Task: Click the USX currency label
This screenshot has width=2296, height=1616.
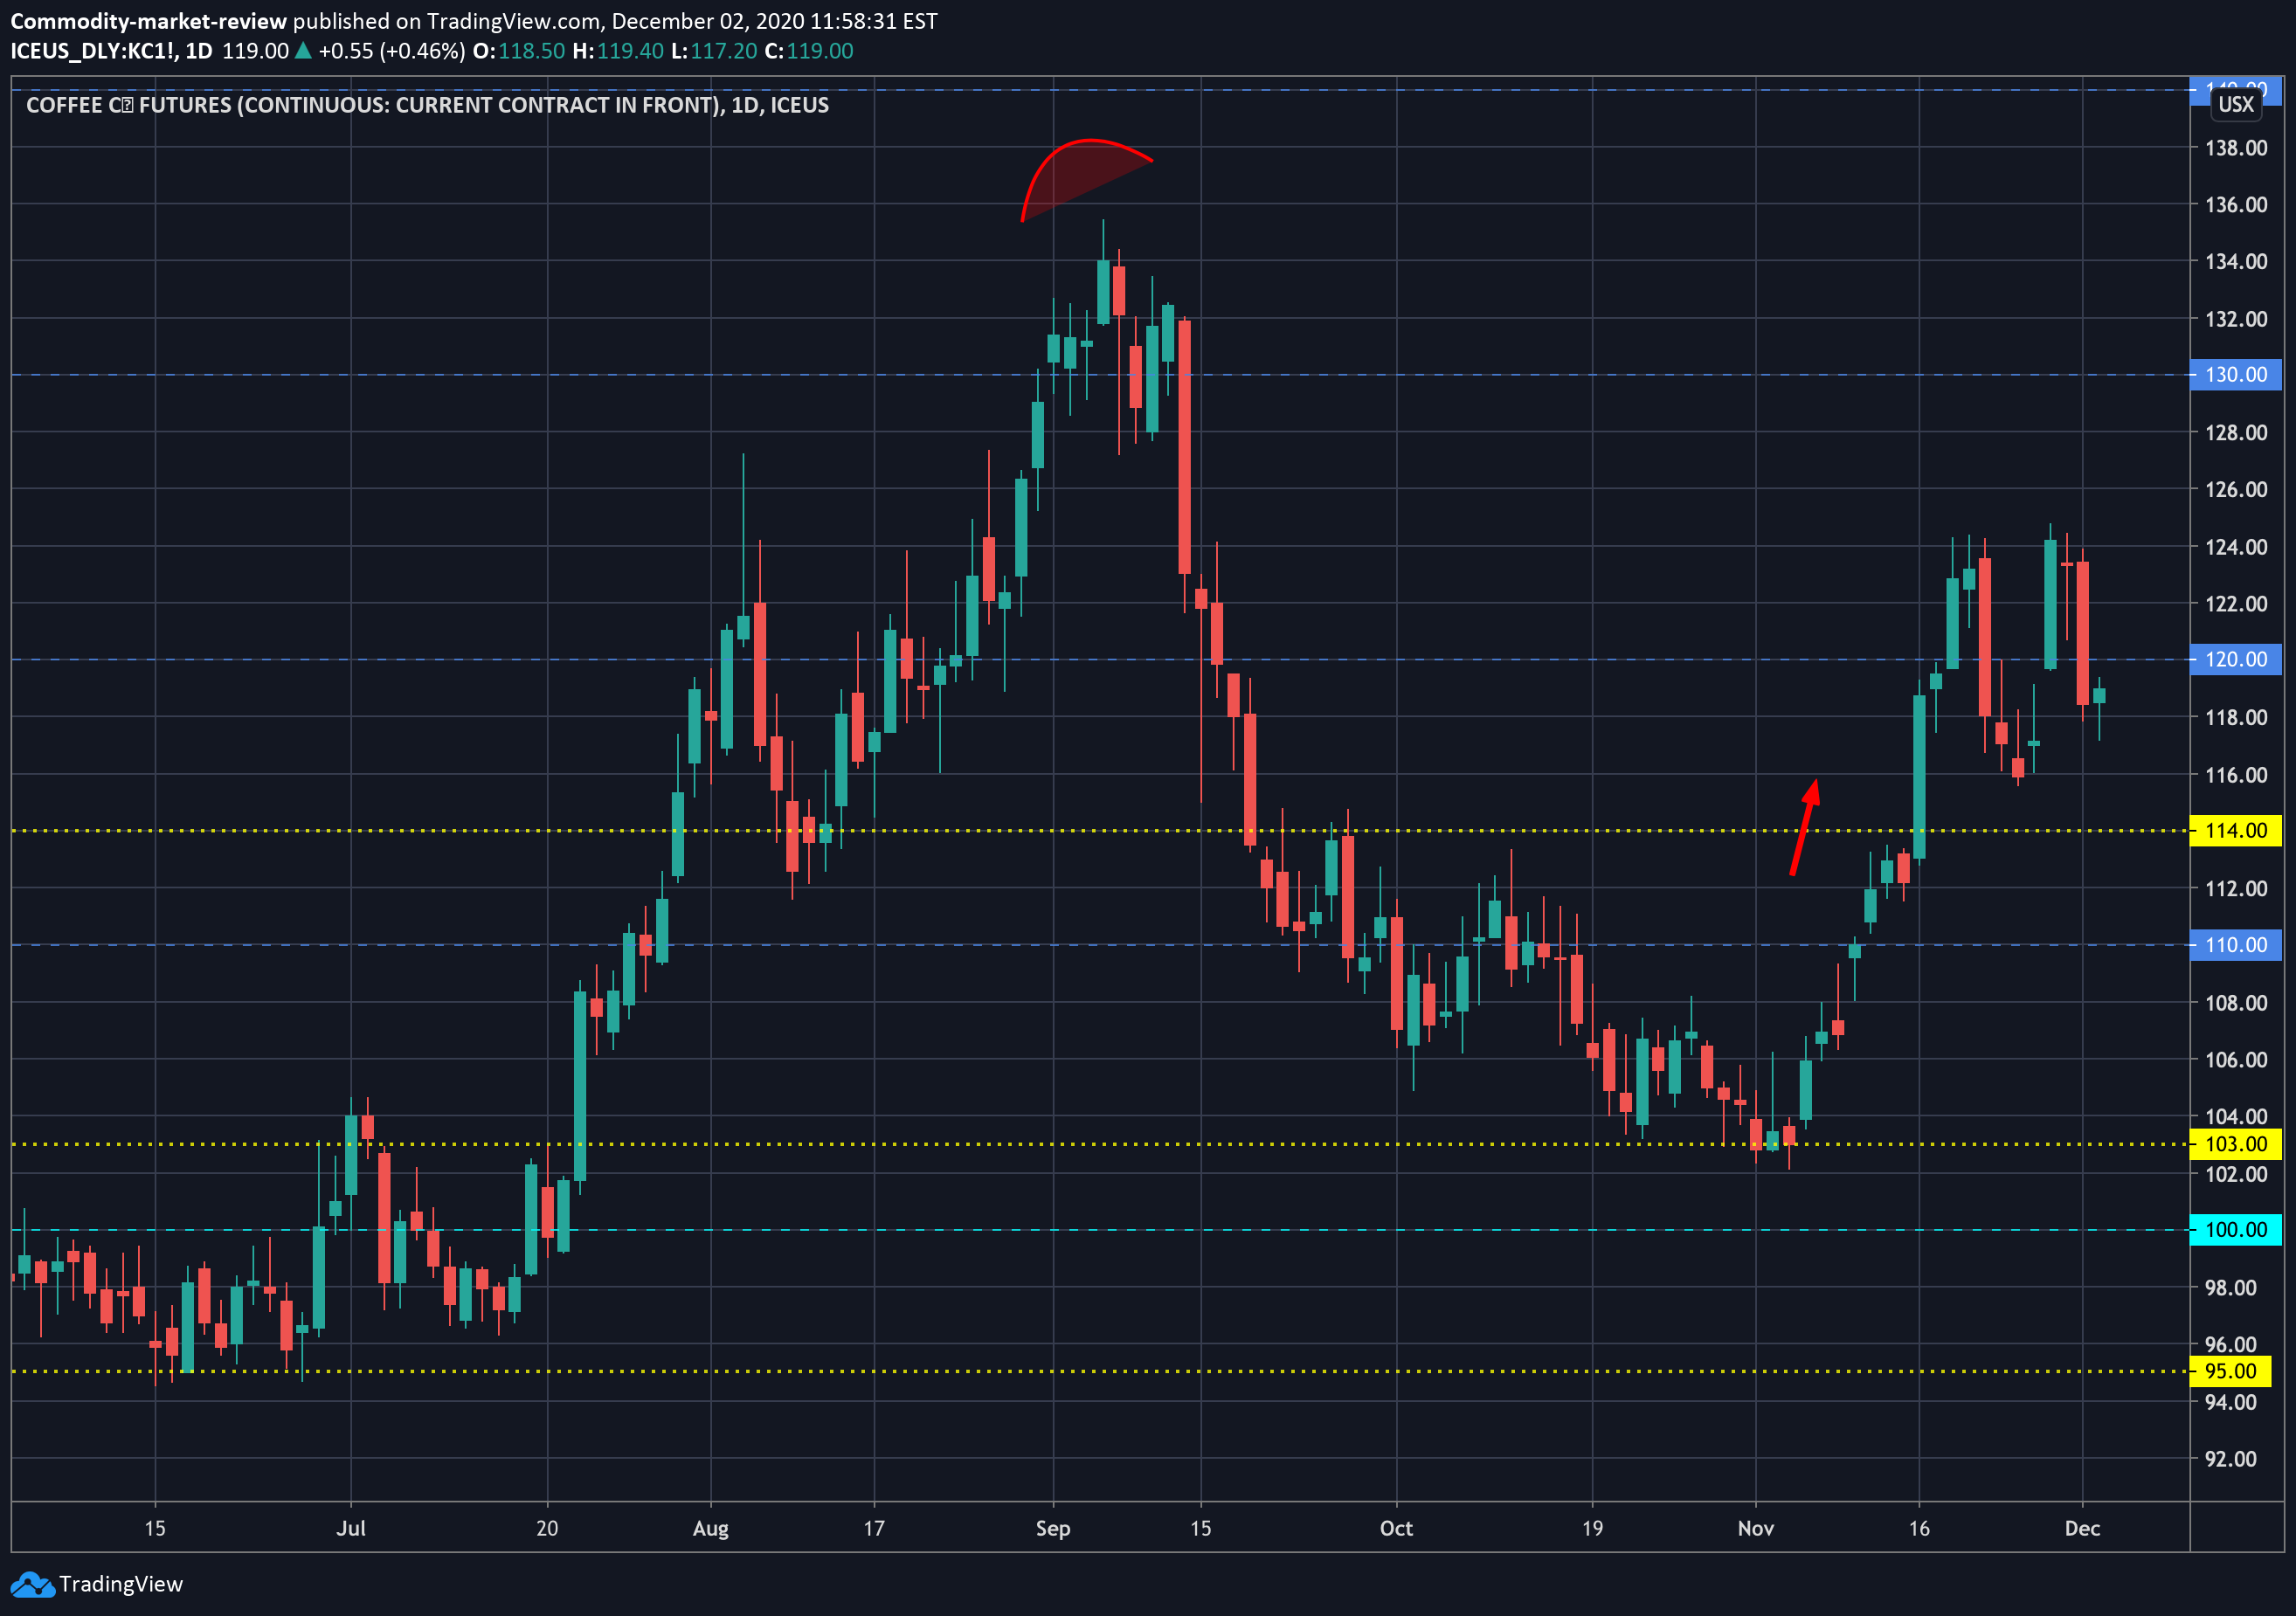Action: click(2235, 105)
